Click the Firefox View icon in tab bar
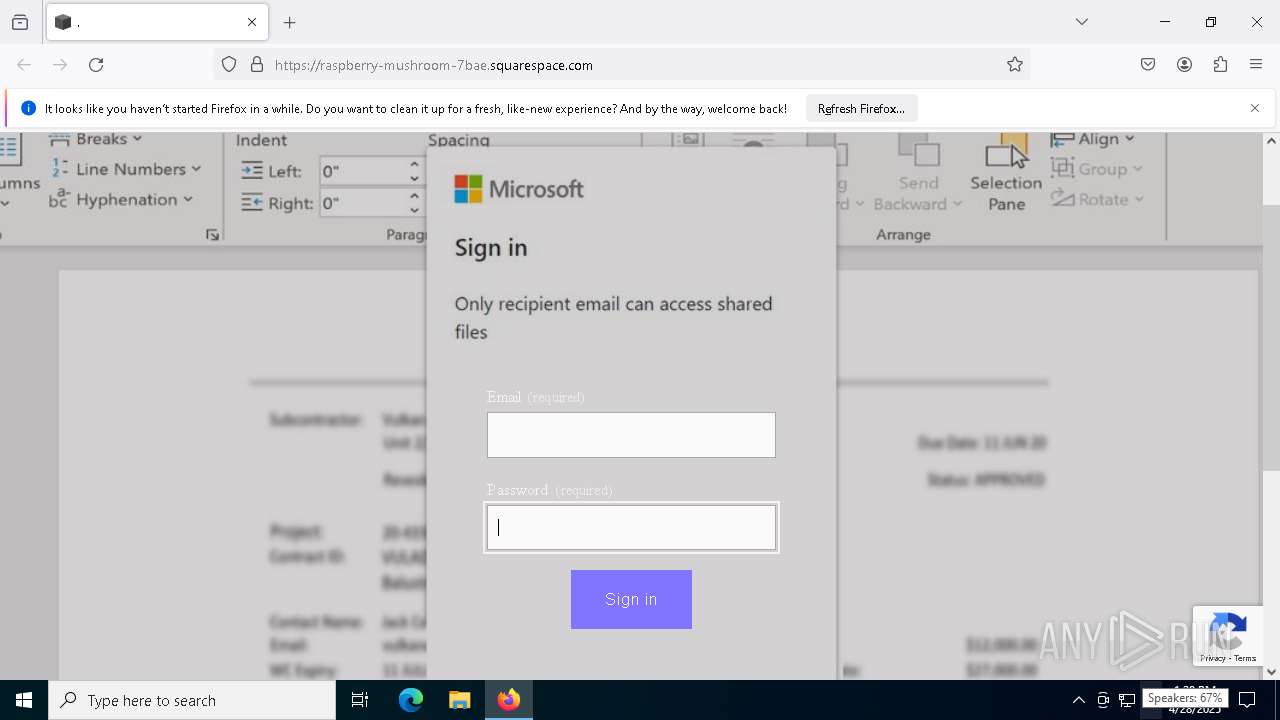The height and width of the screenshot is (720, 1280). (20, 22)
